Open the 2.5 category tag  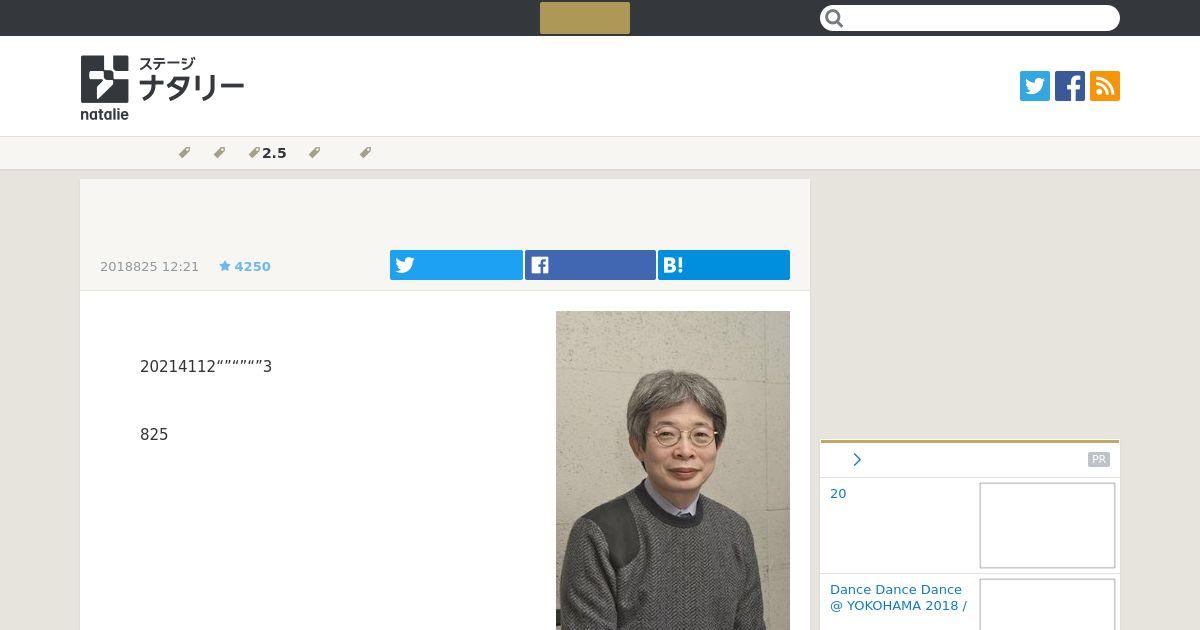click(x=268, y=153)
